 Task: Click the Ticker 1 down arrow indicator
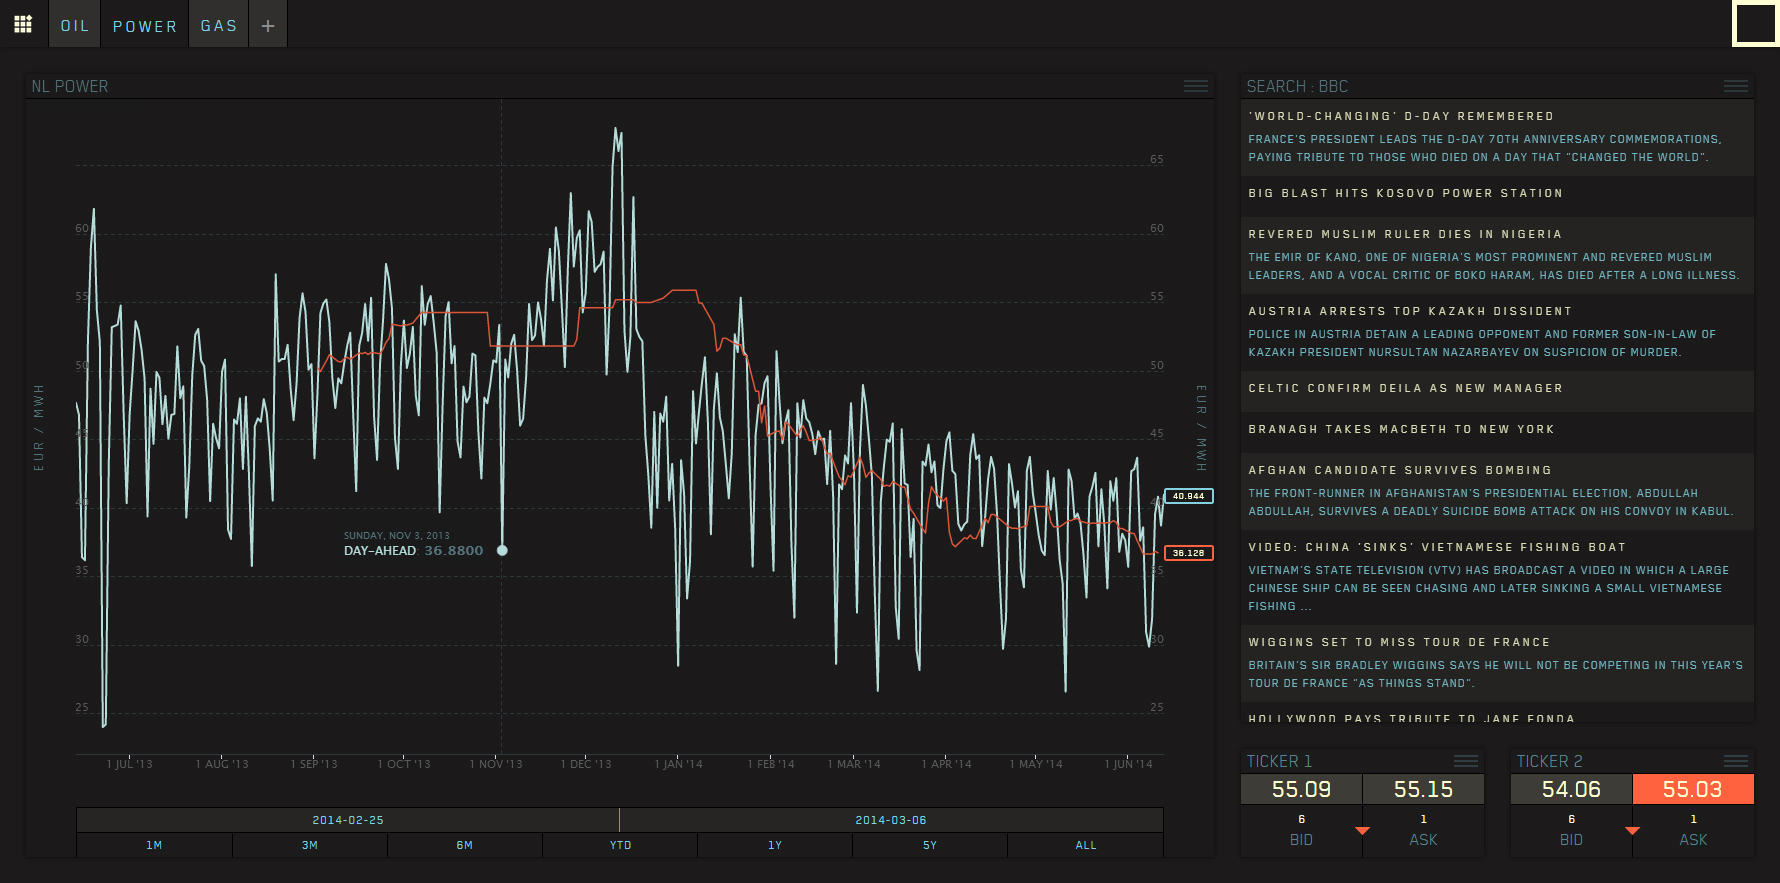[1362, 831]
